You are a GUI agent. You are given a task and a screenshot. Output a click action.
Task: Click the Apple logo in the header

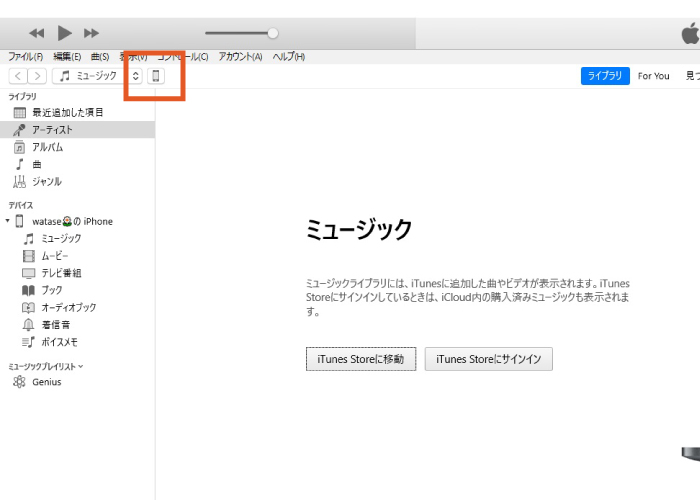690,33
